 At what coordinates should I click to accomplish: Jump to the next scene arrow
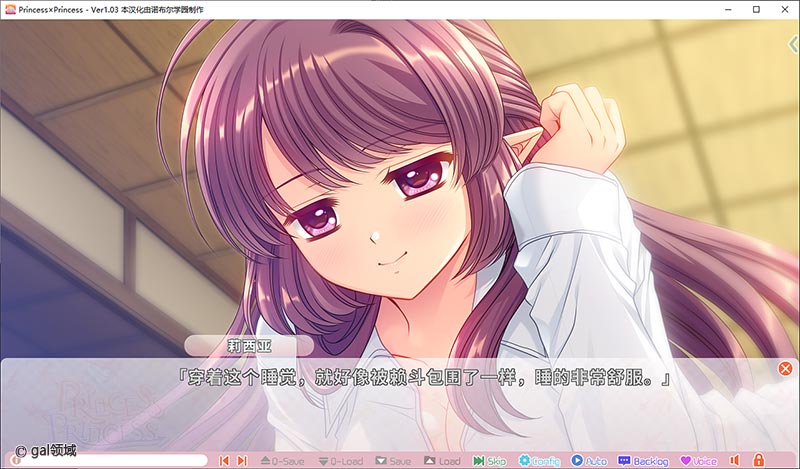click(x=241, y=461)
